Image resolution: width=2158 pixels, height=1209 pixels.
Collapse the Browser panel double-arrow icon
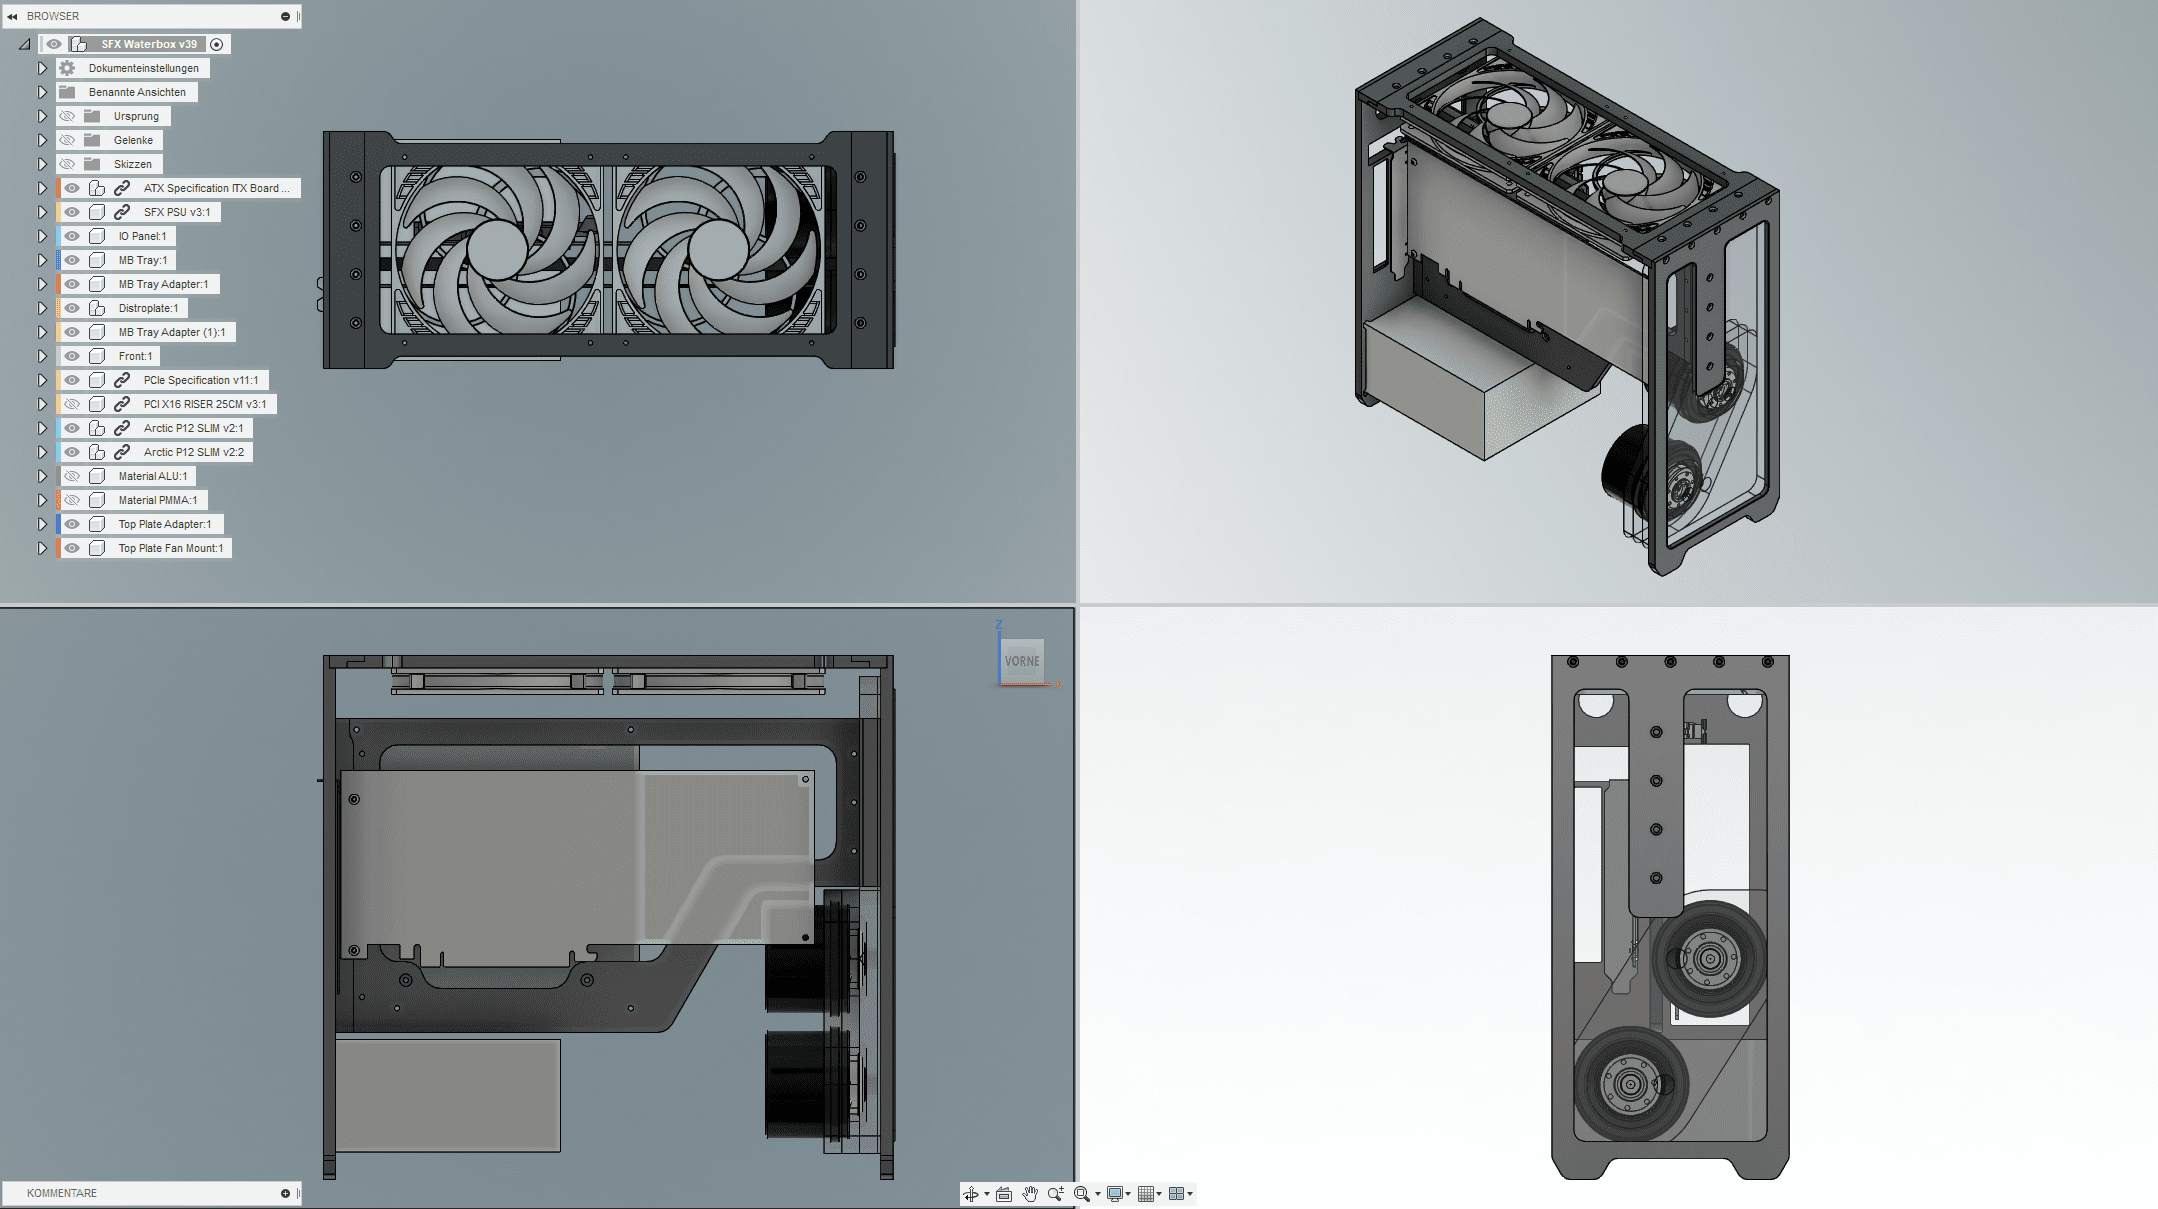[x=12, y=16]
